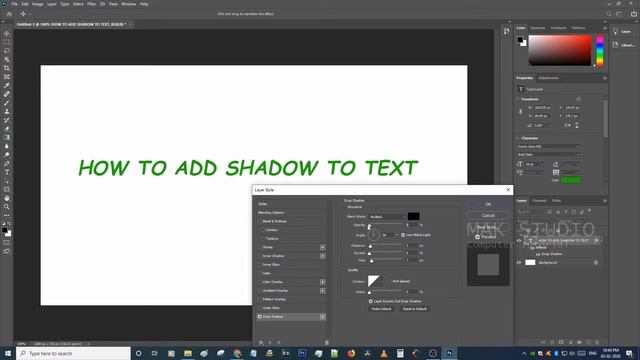Open the Layers panel menu
The image size is (640, 360).
604,201
